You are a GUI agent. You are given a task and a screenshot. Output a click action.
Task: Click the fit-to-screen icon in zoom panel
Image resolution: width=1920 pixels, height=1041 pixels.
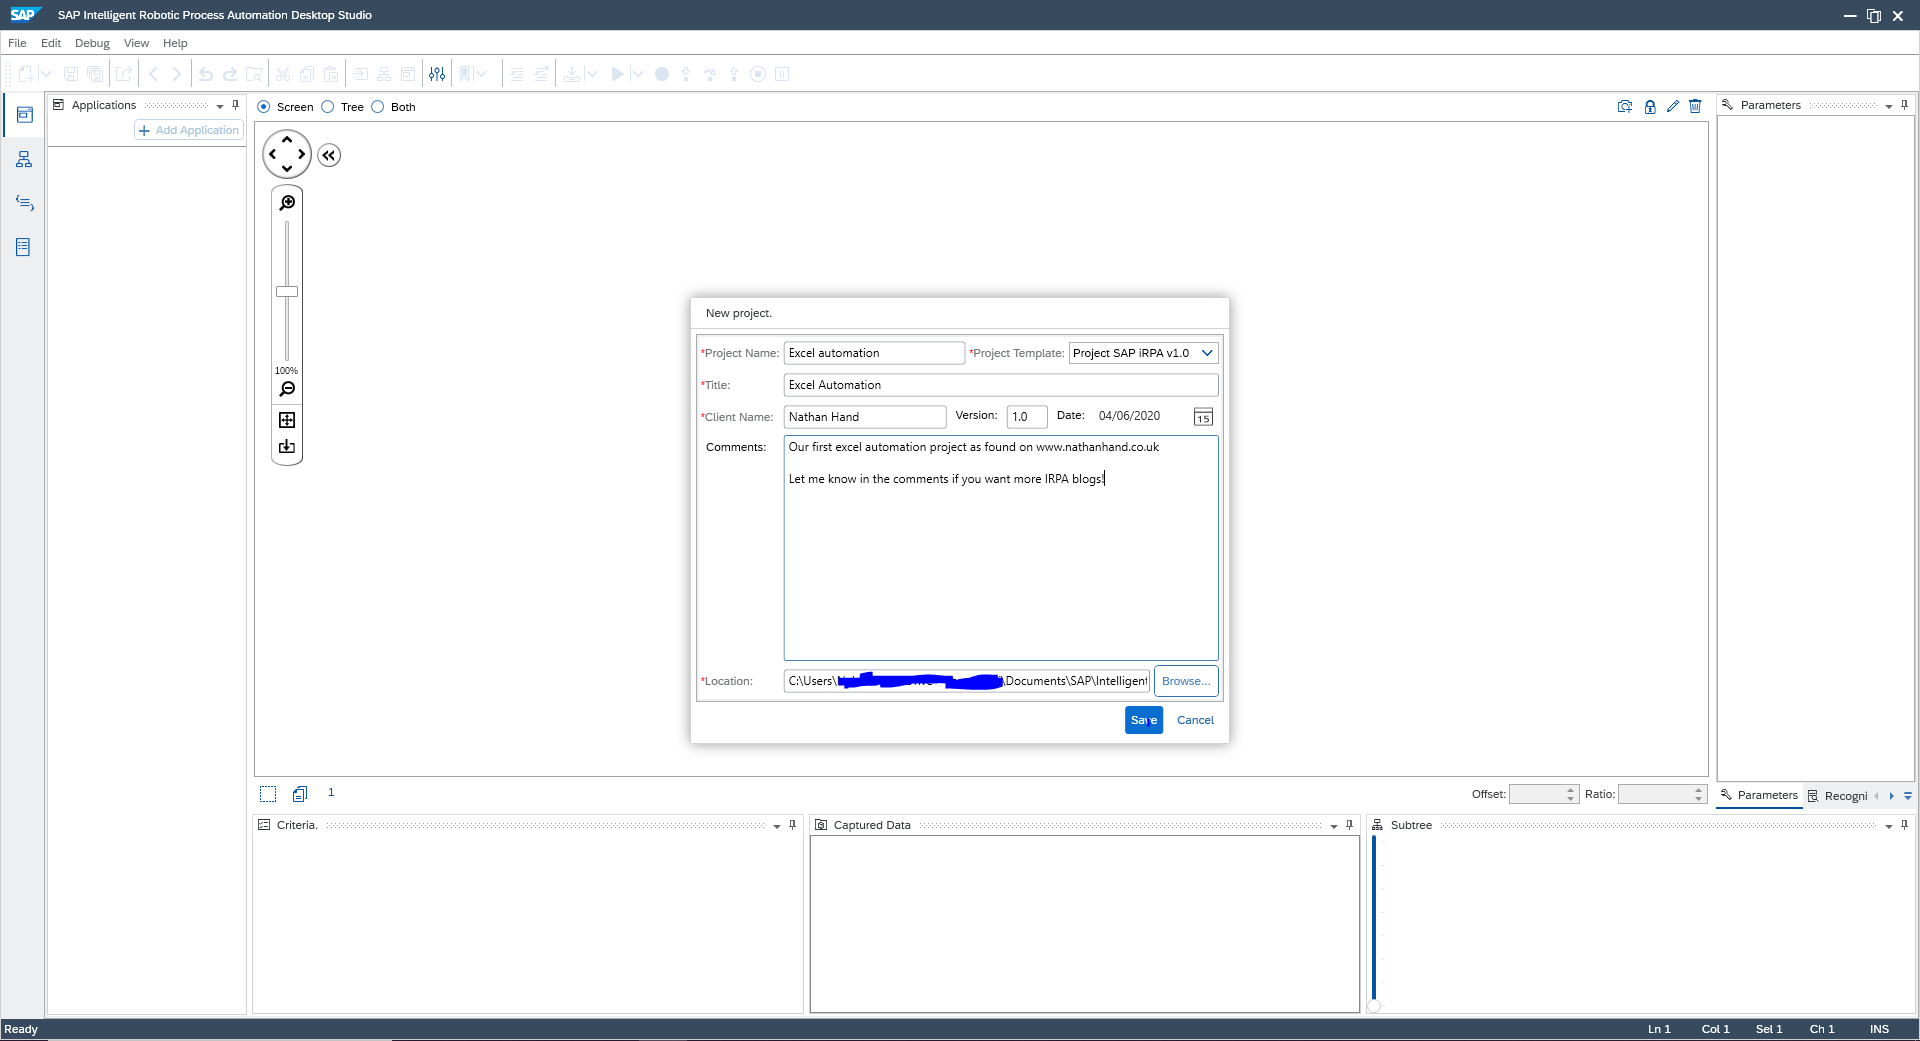[287, 420]
